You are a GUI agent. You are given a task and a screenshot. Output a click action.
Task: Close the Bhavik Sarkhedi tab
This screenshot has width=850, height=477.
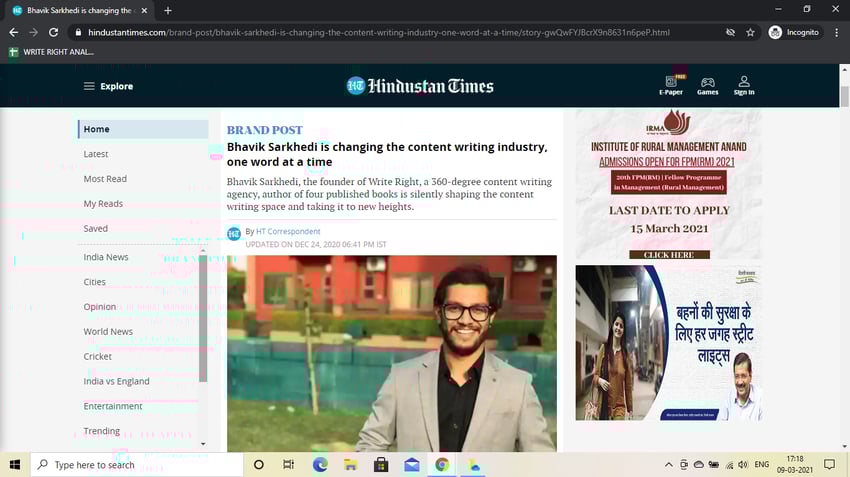[144, 10]
